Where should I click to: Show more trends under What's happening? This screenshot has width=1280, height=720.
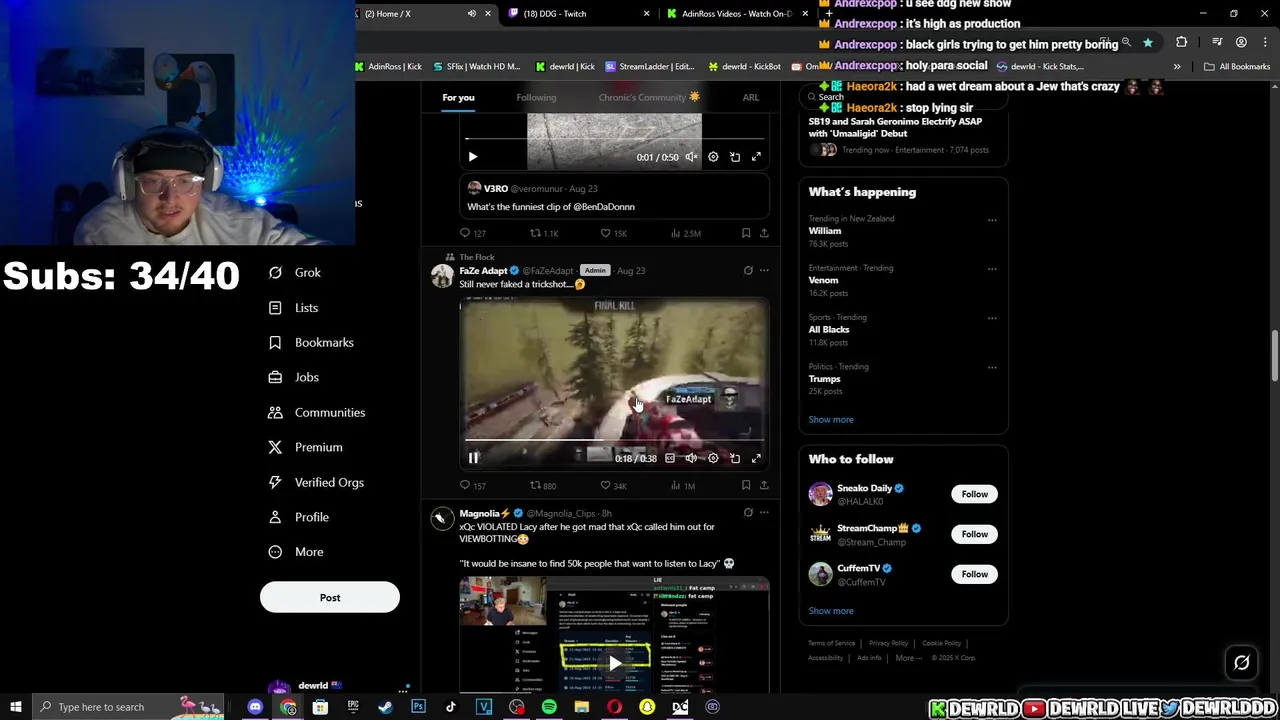pos(831,420)
